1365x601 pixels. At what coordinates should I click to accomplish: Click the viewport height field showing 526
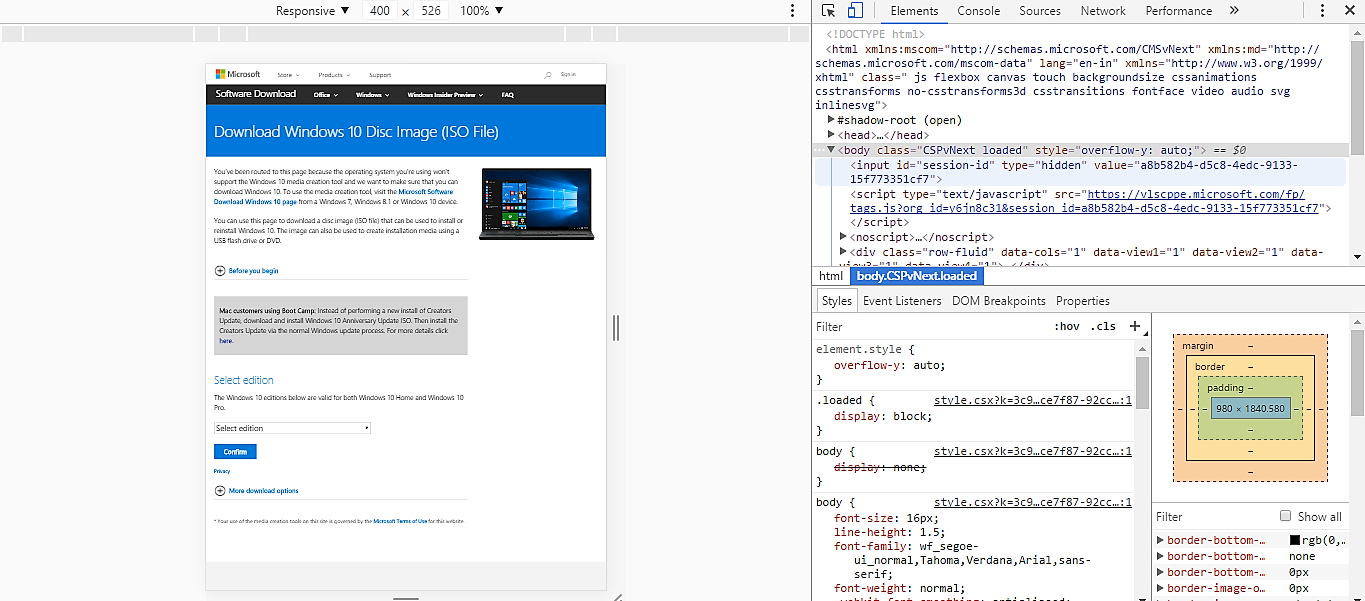coord(431,11)
